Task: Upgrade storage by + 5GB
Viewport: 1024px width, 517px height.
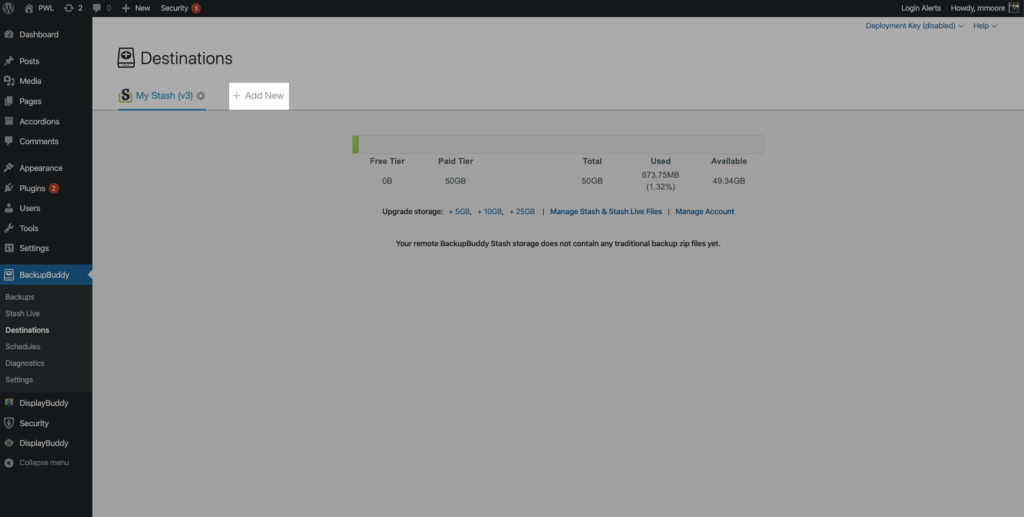Action: (x=460, y=212)
